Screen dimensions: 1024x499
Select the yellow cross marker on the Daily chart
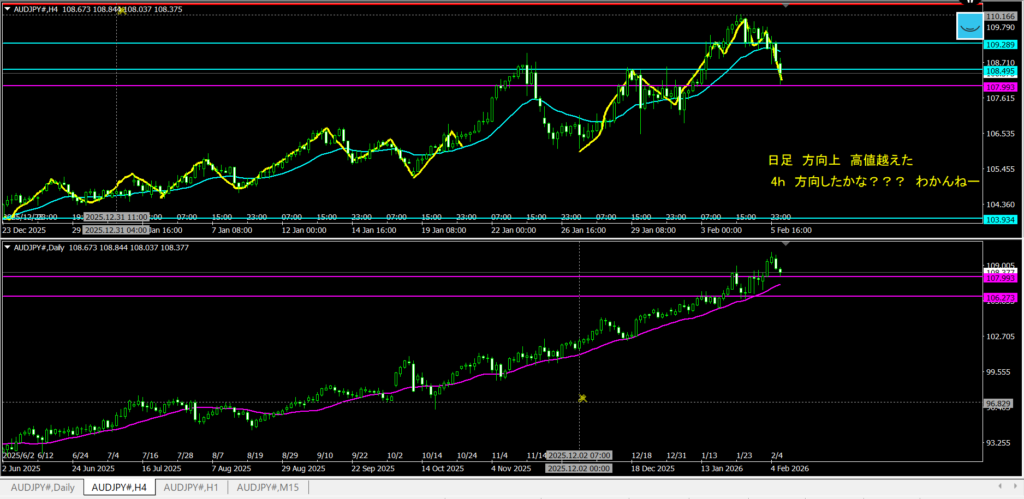[x=582, y=398]
